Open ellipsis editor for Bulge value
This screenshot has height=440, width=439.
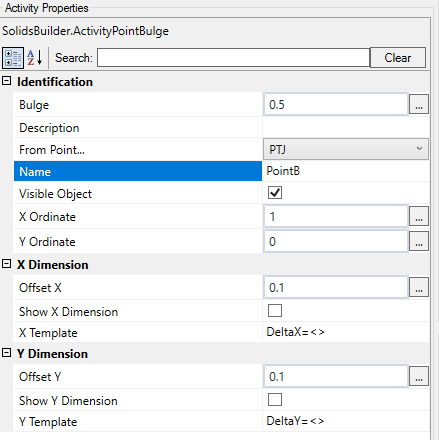(x=419, y=105)
